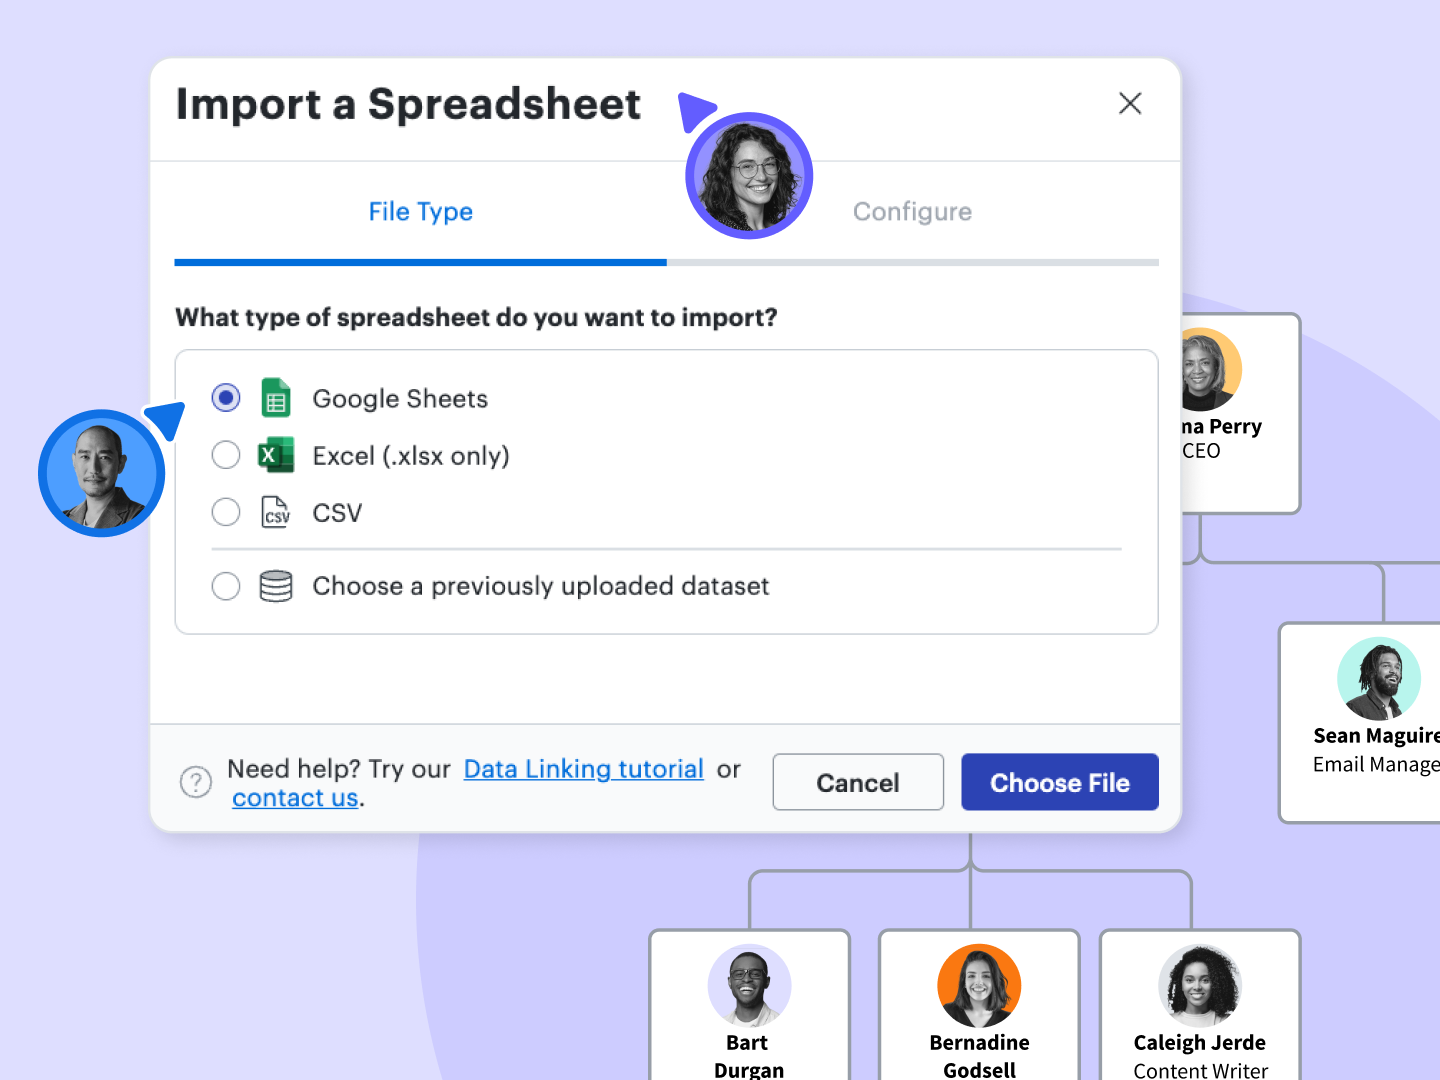Click the Google Sheets icon
Screen dimensions: 1440x1080
[276, 398]
